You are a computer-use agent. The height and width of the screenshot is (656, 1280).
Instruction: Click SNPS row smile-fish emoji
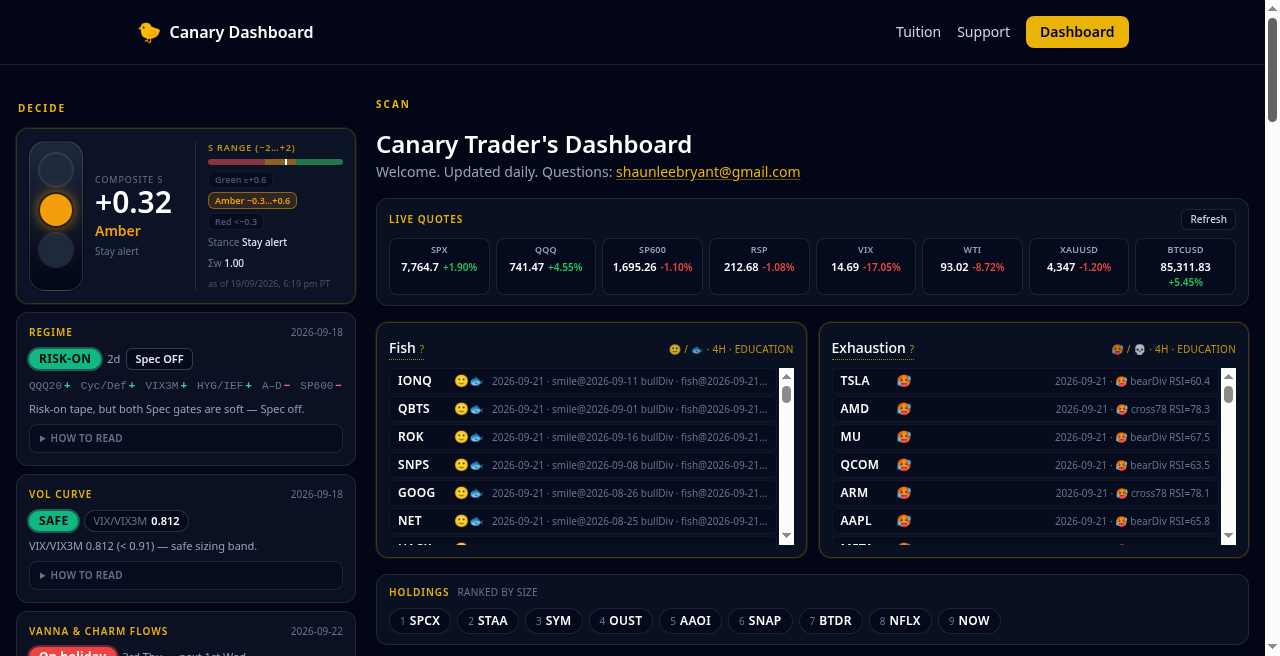click(x=469, y=465)
